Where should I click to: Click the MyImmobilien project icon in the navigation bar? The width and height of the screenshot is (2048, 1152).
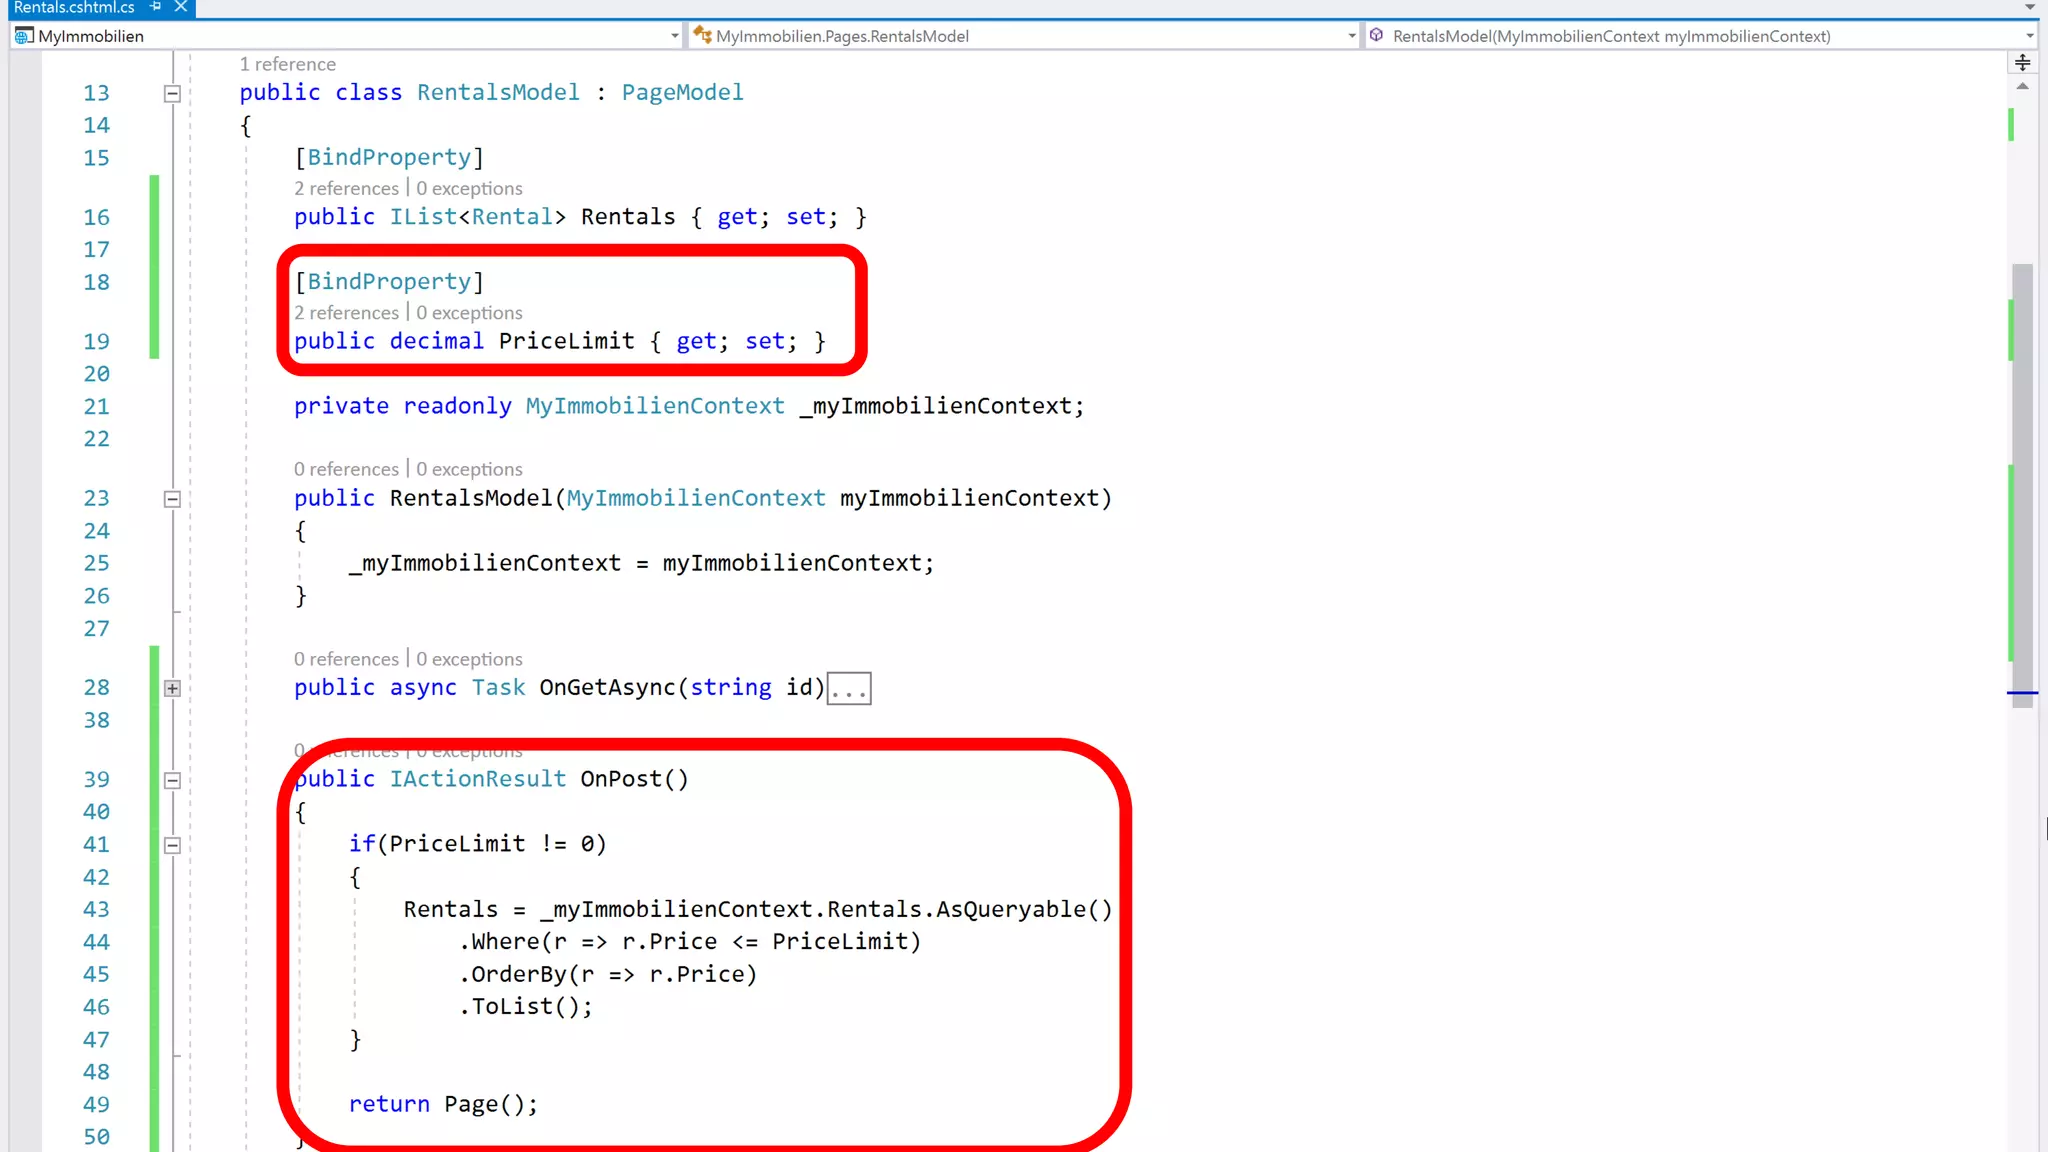24,36
